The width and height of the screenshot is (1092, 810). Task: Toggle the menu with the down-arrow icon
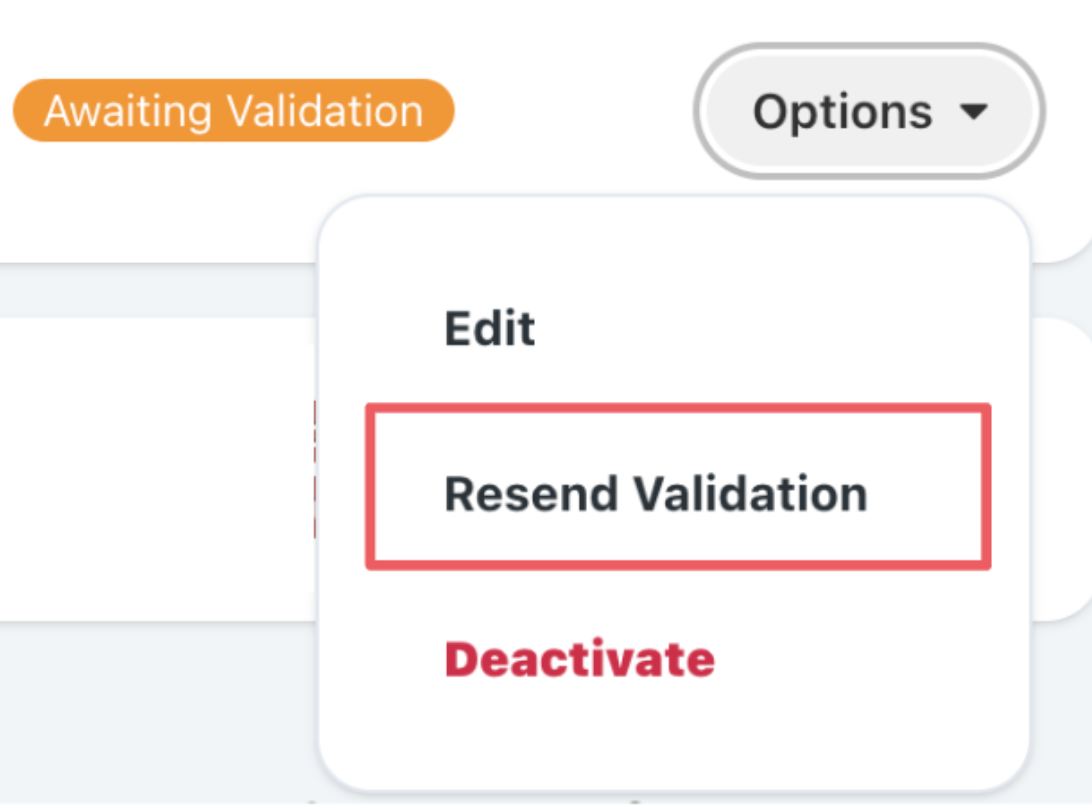point(973,112)
